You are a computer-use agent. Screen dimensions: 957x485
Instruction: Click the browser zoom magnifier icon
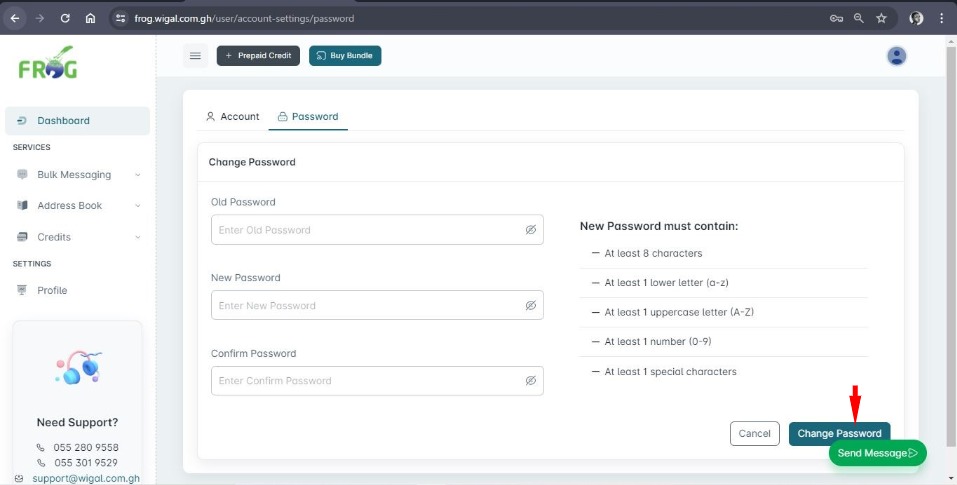(x=858, y=18)
